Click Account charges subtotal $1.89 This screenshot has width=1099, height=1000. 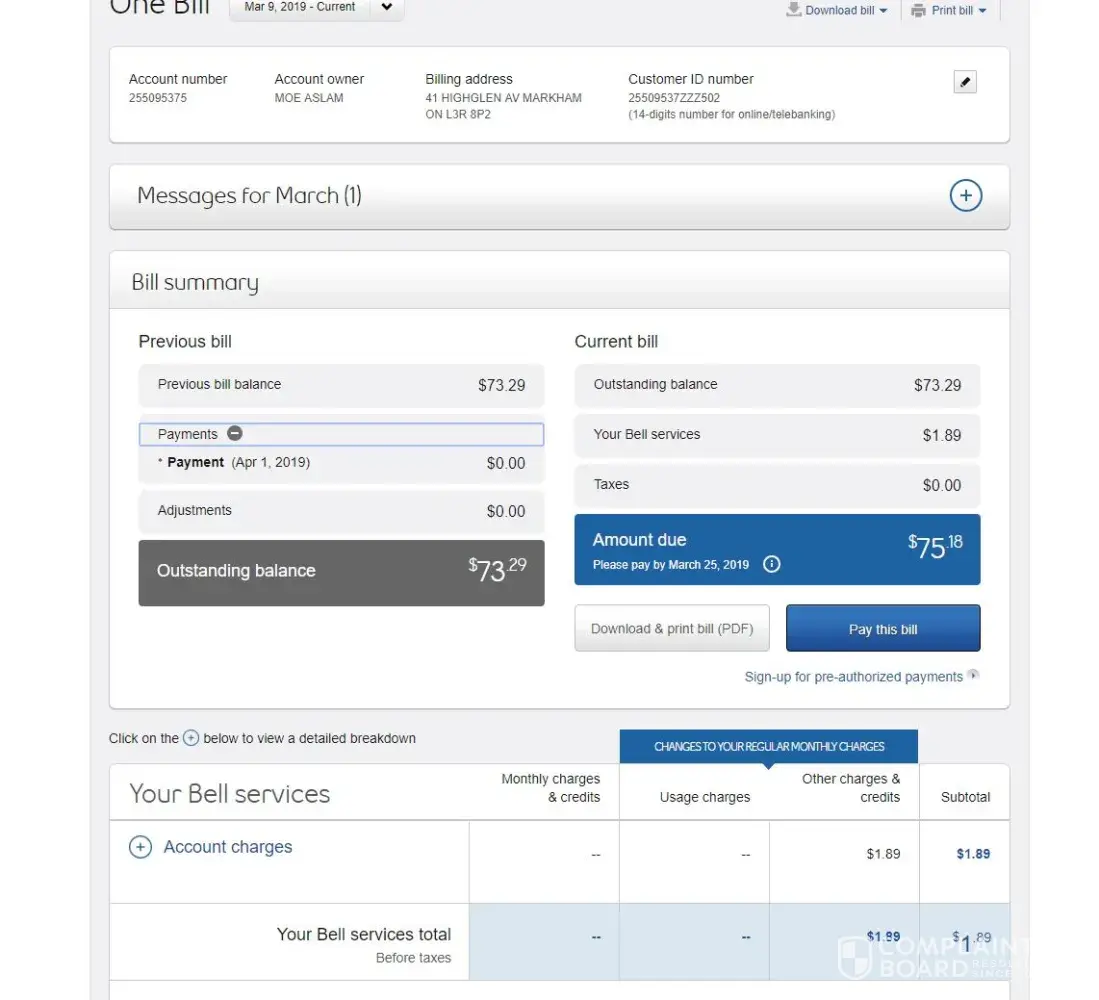tap(972, 854)
